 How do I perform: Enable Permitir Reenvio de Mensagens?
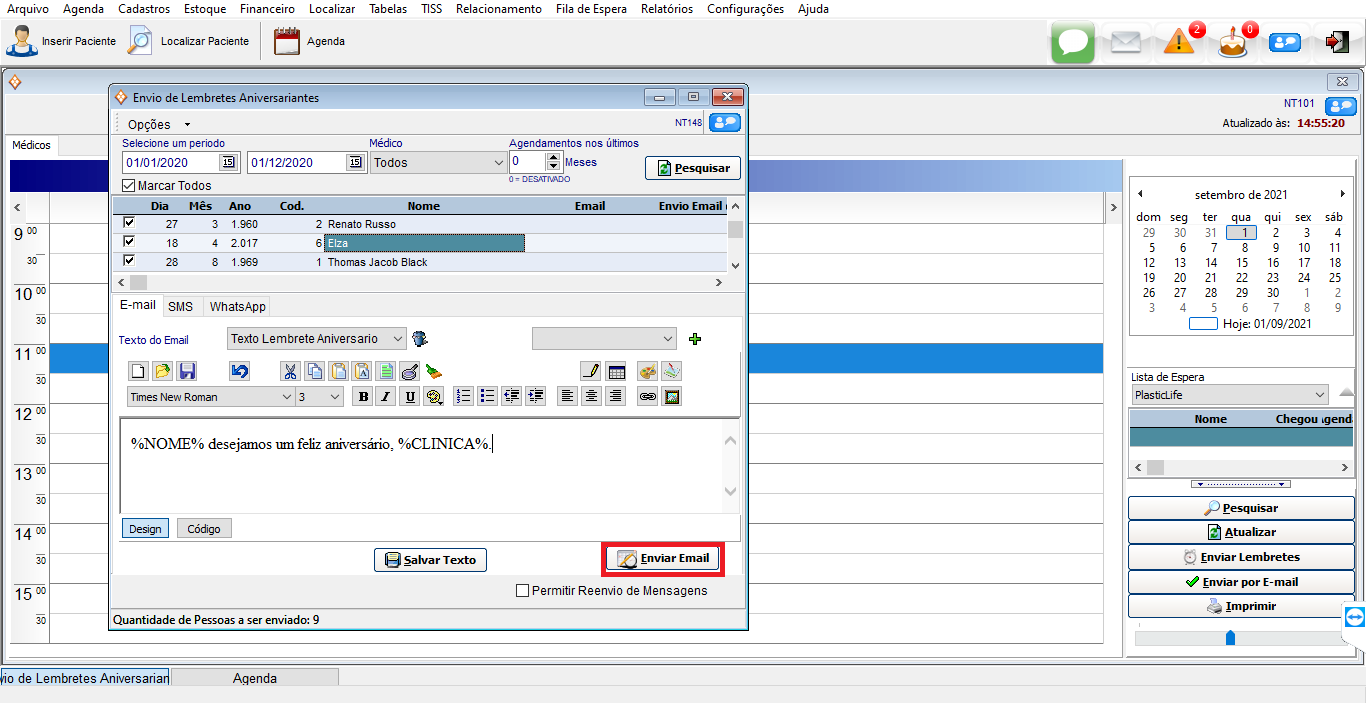coord(522,590)
